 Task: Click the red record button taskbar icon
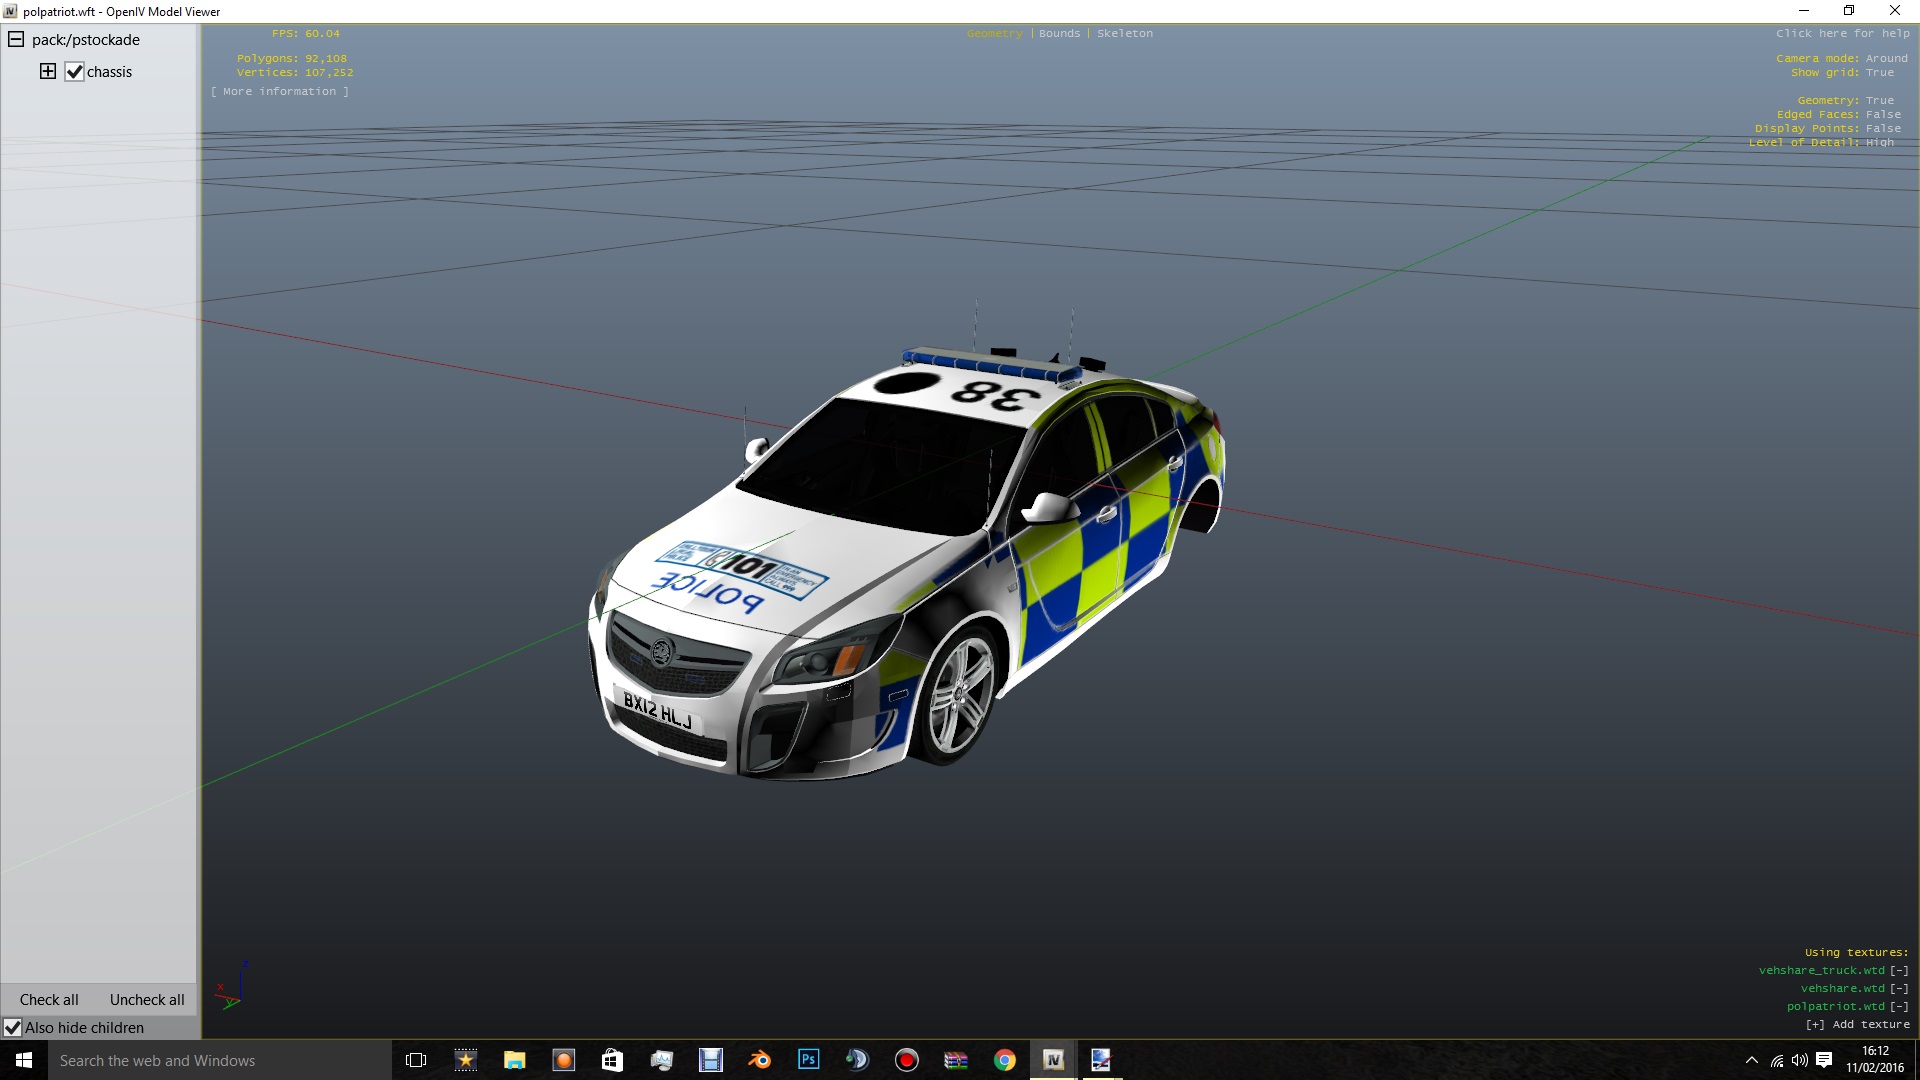click(907, 1060)
